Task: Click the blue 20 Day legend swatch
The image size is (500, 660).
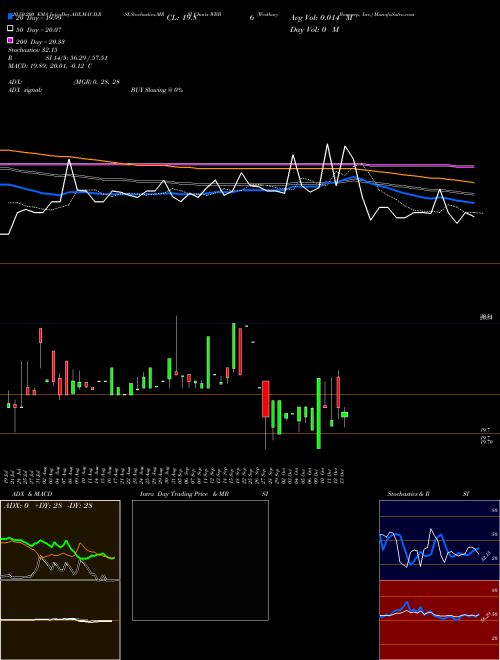Action: tap(10, 16)
